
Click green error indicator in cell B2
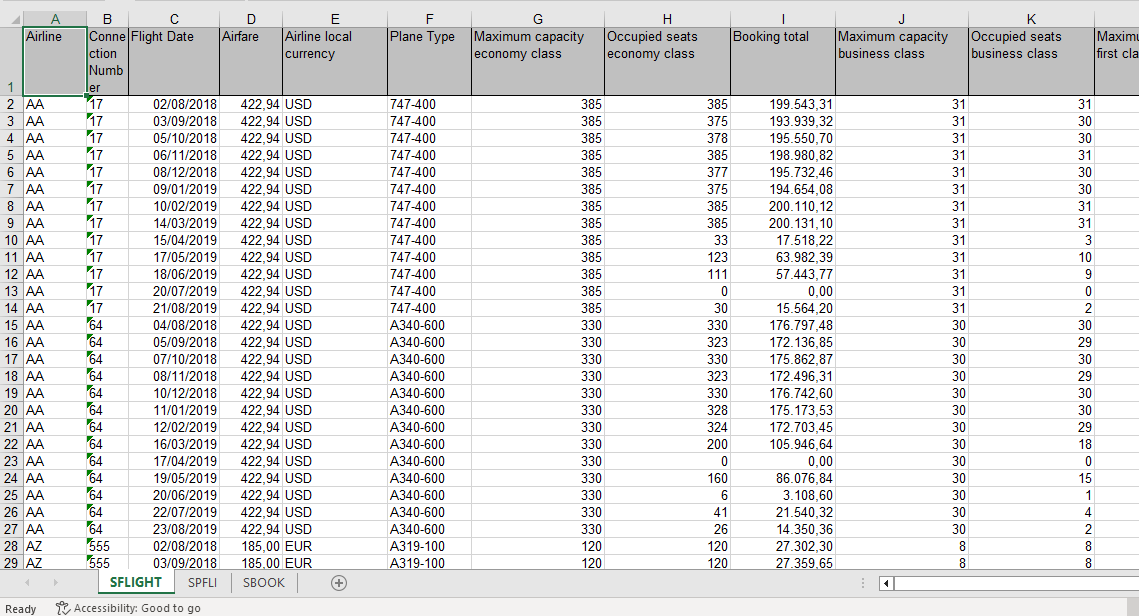click(91, 99)
